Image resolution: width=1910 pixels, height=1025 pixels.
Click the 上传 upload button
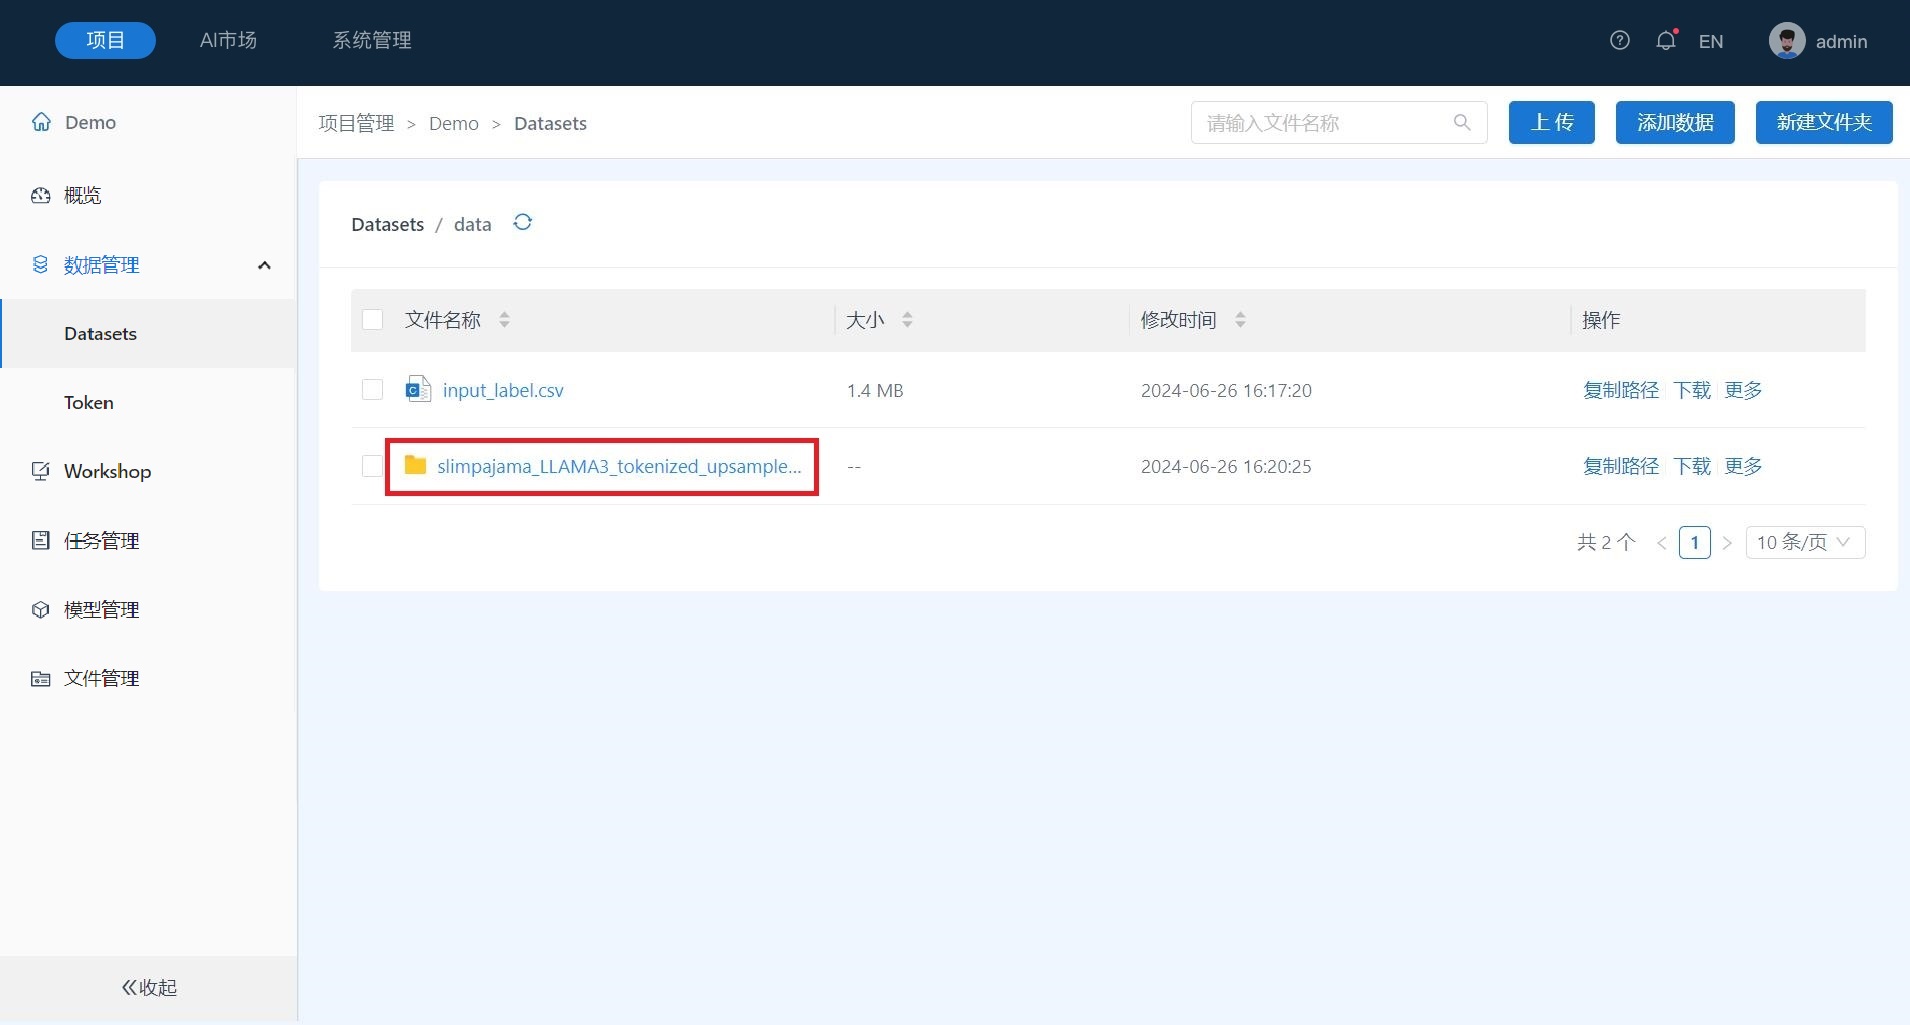click(1551, 123)
